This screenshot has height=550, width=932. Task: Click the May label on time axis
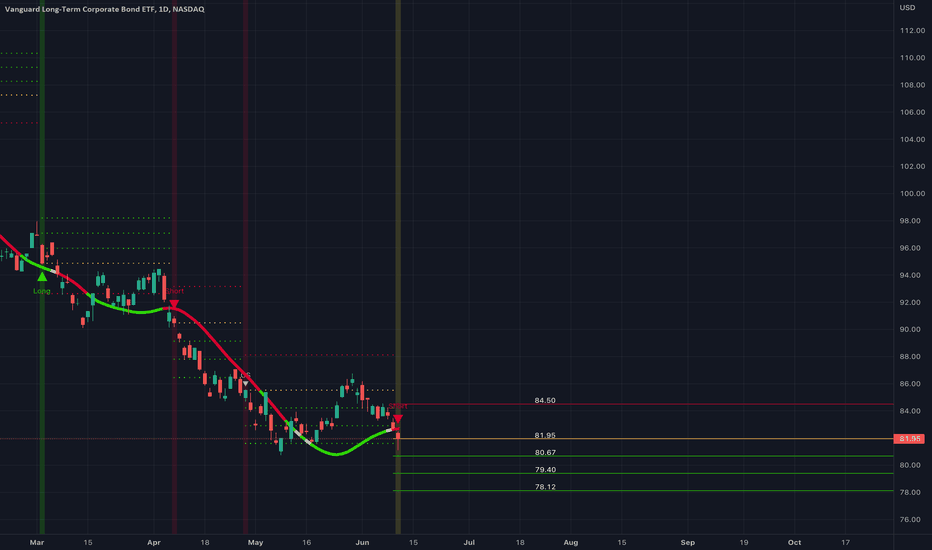point(256,542)
